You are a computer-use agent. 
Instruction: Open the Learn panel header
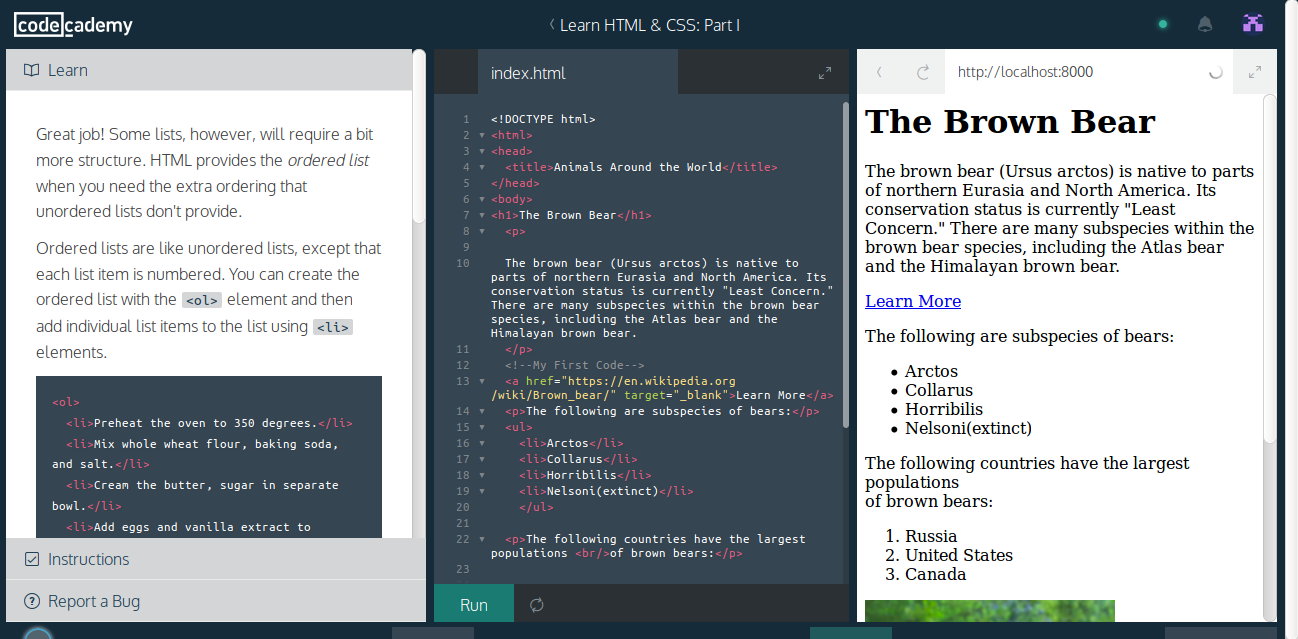click(209, 70)
